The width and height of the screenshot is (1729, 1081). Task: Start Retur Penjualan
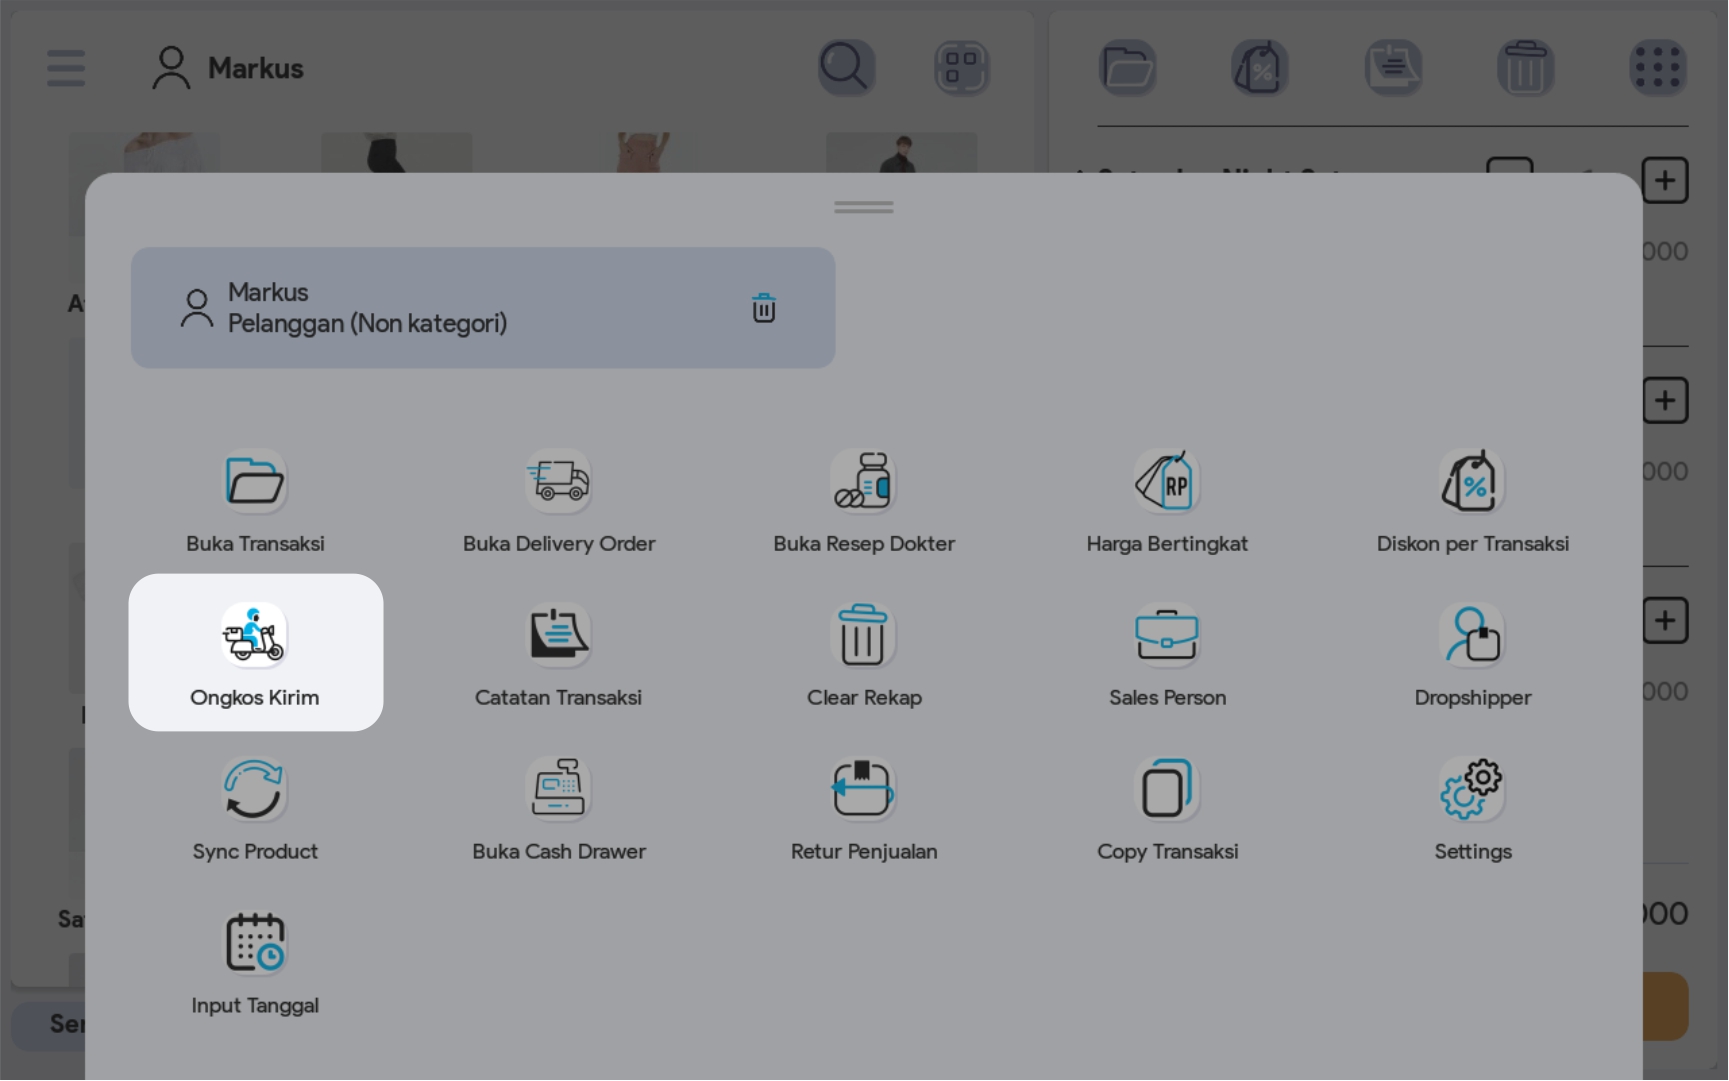863,790
